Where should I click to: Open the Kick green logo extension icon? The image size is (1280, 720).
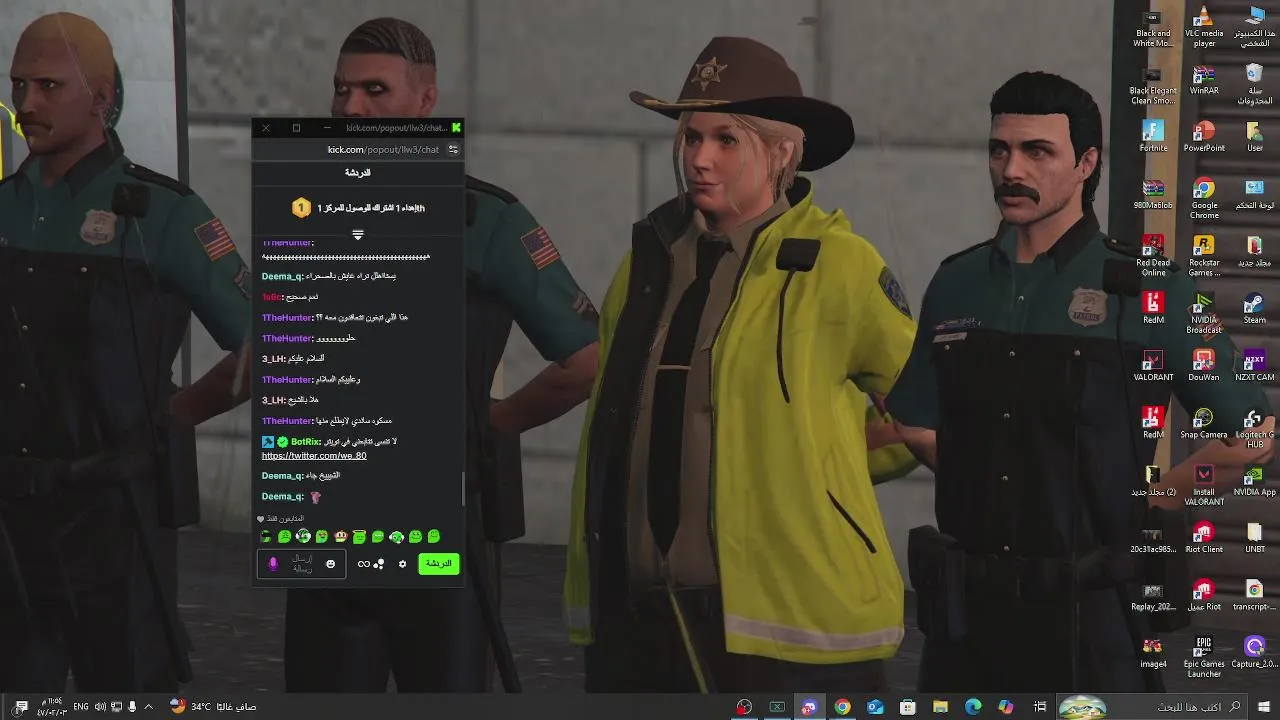(456, 128)
